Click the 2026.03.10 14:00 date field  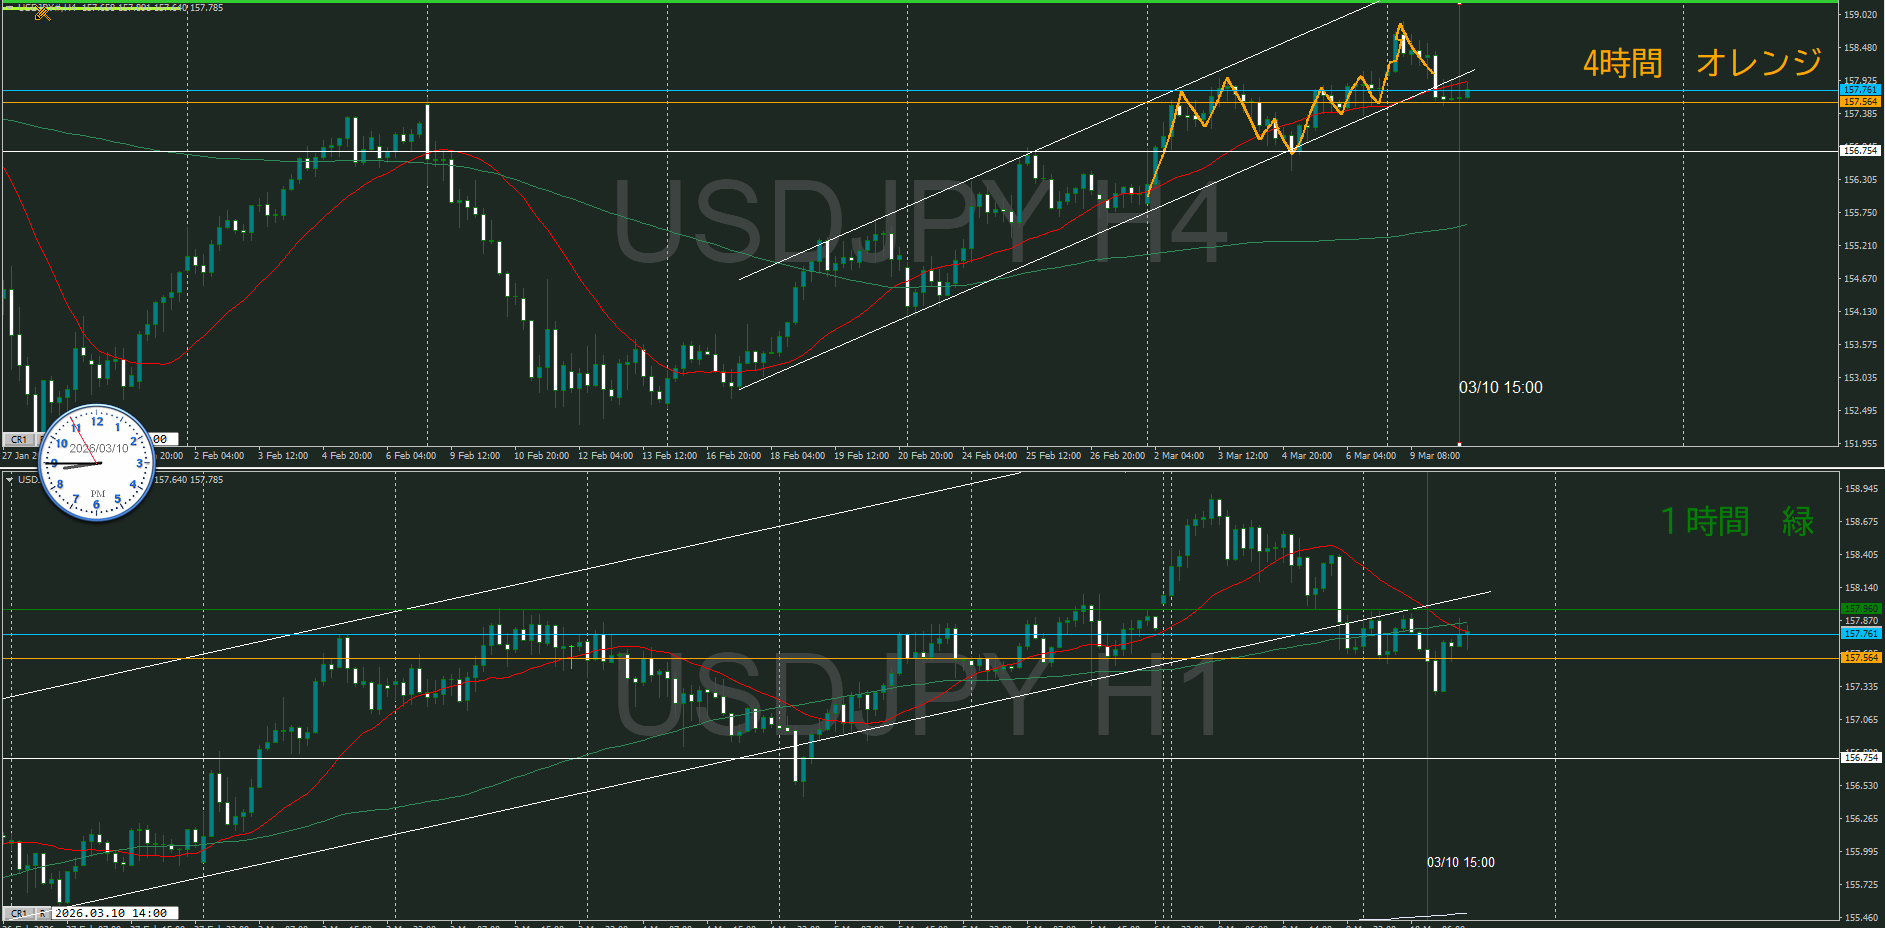pyautogui.click(x=115, y=913)
